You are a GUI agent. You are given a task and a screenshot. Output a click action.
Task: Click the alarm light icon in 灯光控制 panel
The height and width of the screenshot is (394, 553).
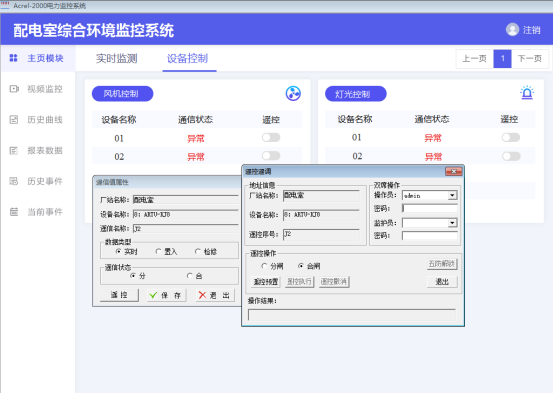pyautogui.click(x=527, y=92)
